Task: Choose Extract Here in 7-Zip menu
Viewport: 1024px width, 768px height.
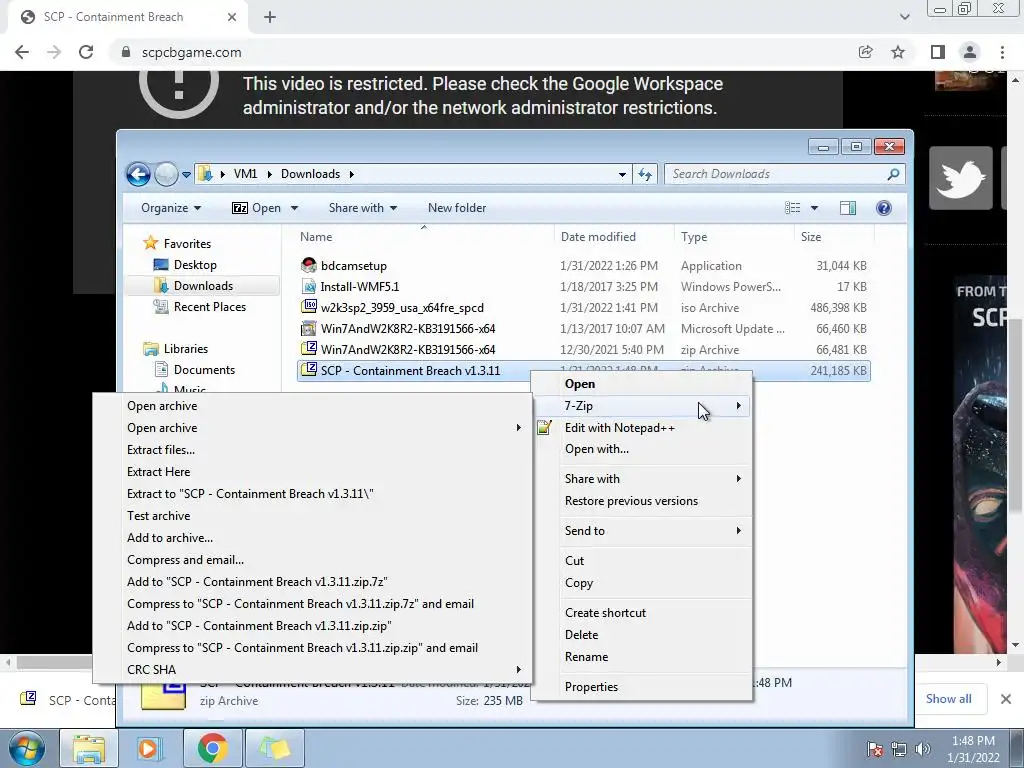Action: [312, 472]
